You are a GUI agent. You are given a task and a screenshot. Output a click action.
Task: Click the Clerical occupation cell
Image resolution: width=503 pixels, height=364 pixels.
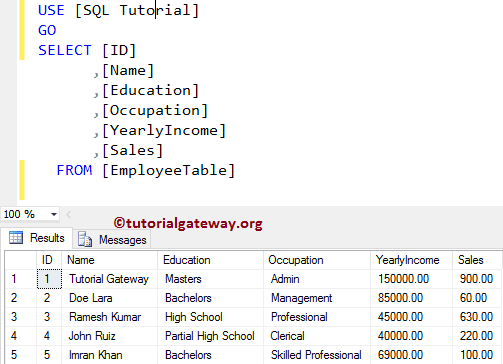coord(317,336)
